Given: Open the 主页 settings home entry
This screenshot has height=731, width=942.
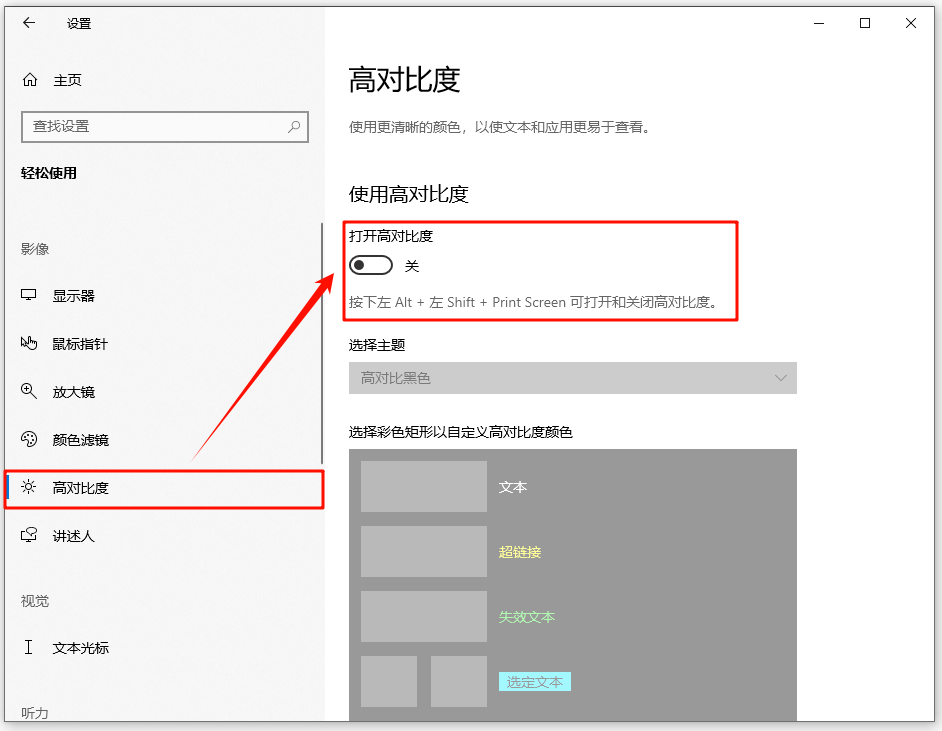Looking at the screenshot, I should [67, 80].
